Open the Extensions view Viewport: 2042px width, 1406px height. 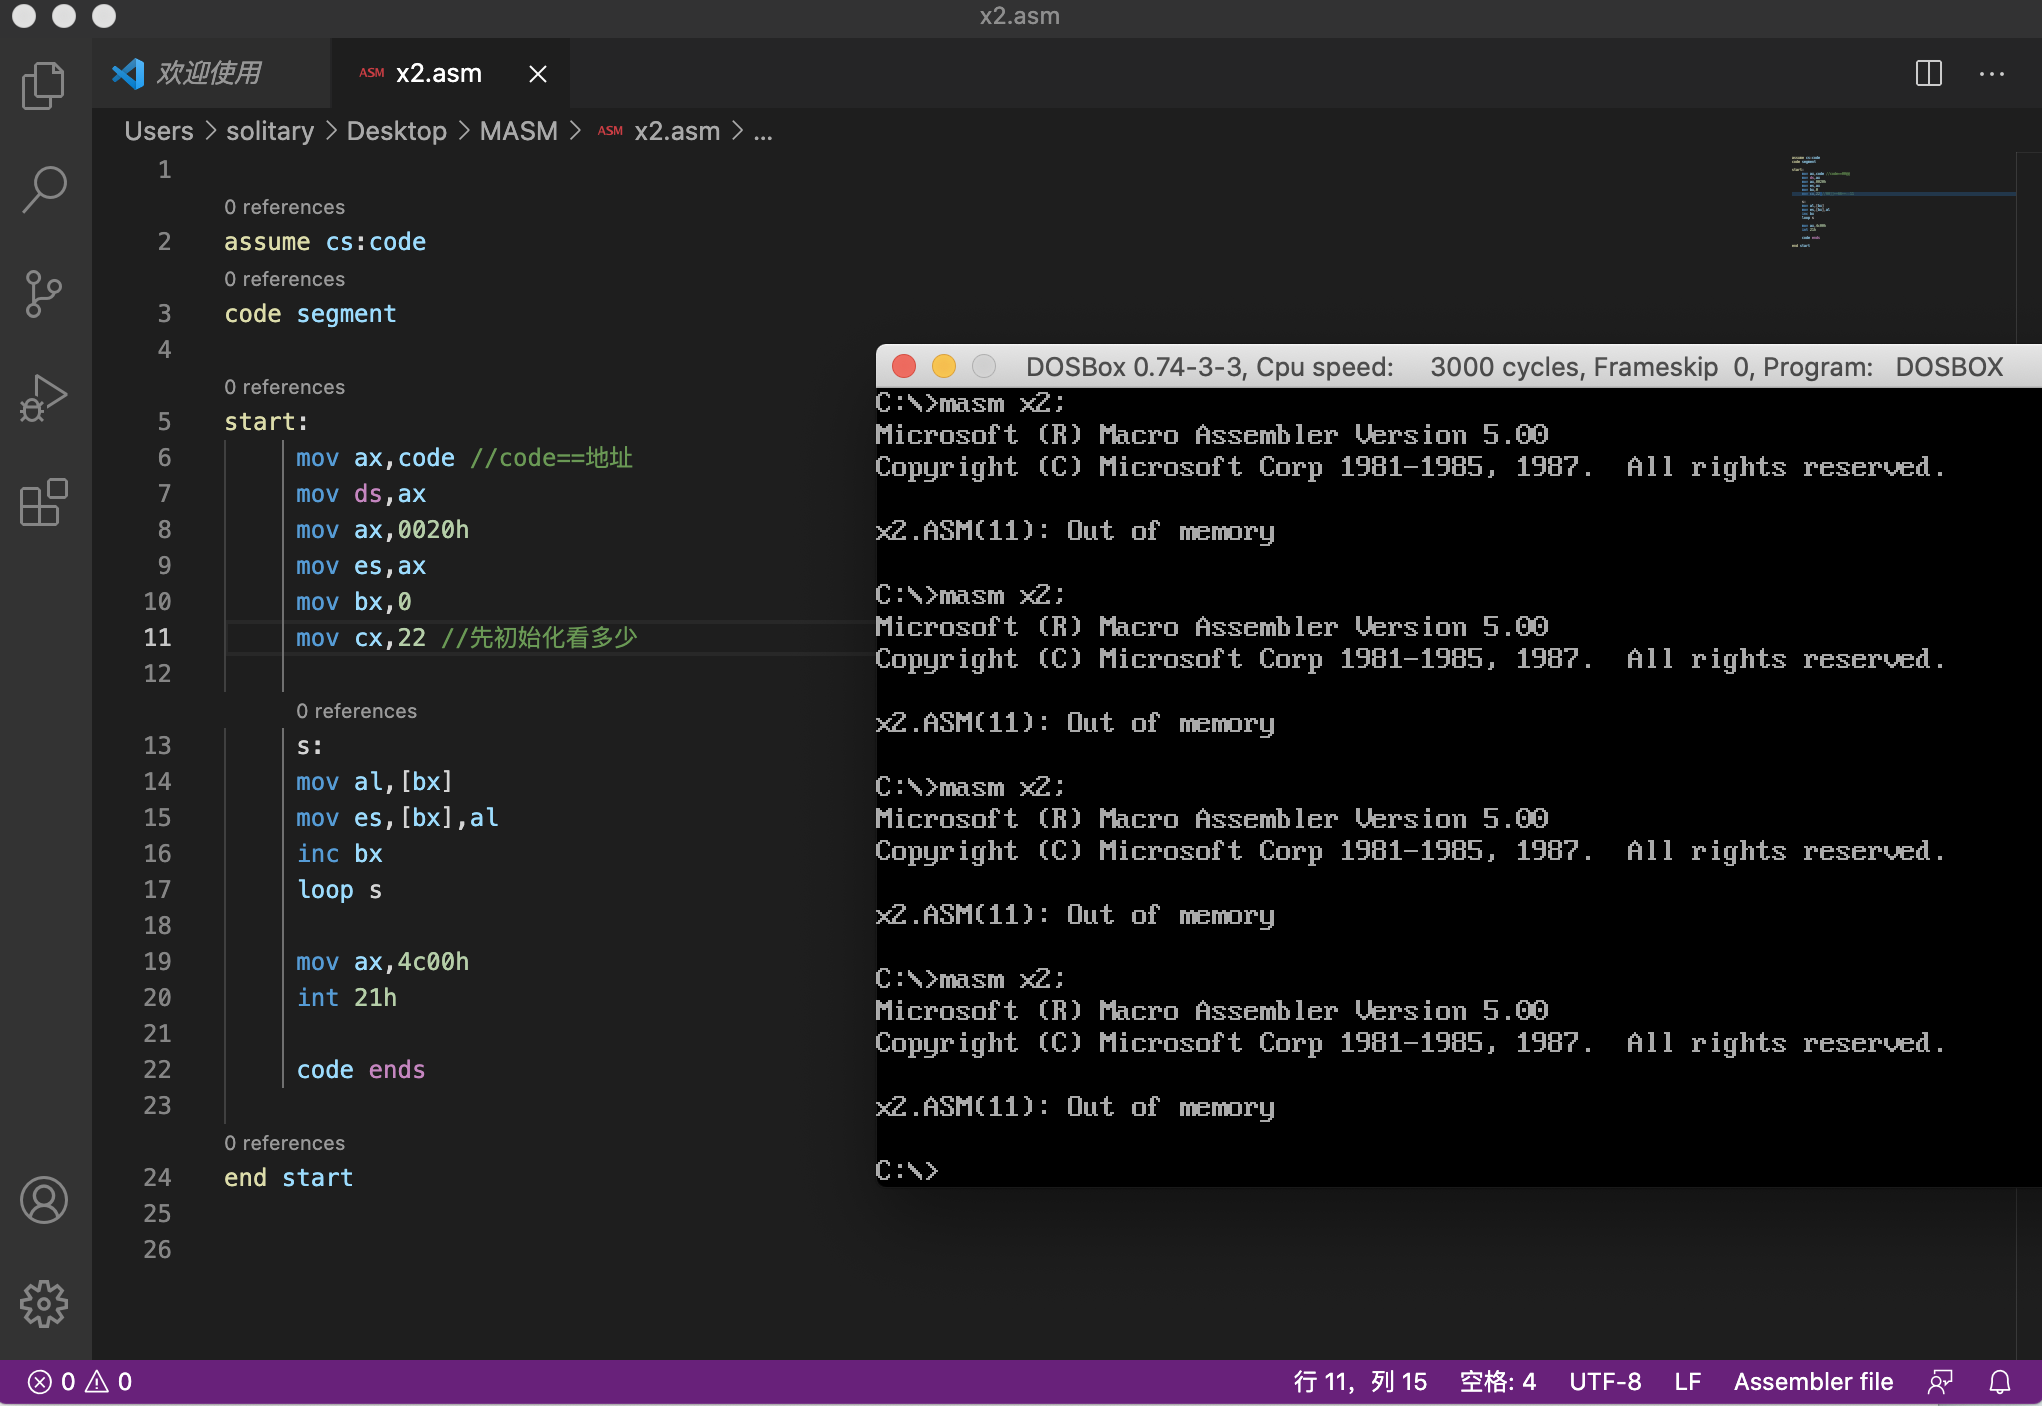44,502
